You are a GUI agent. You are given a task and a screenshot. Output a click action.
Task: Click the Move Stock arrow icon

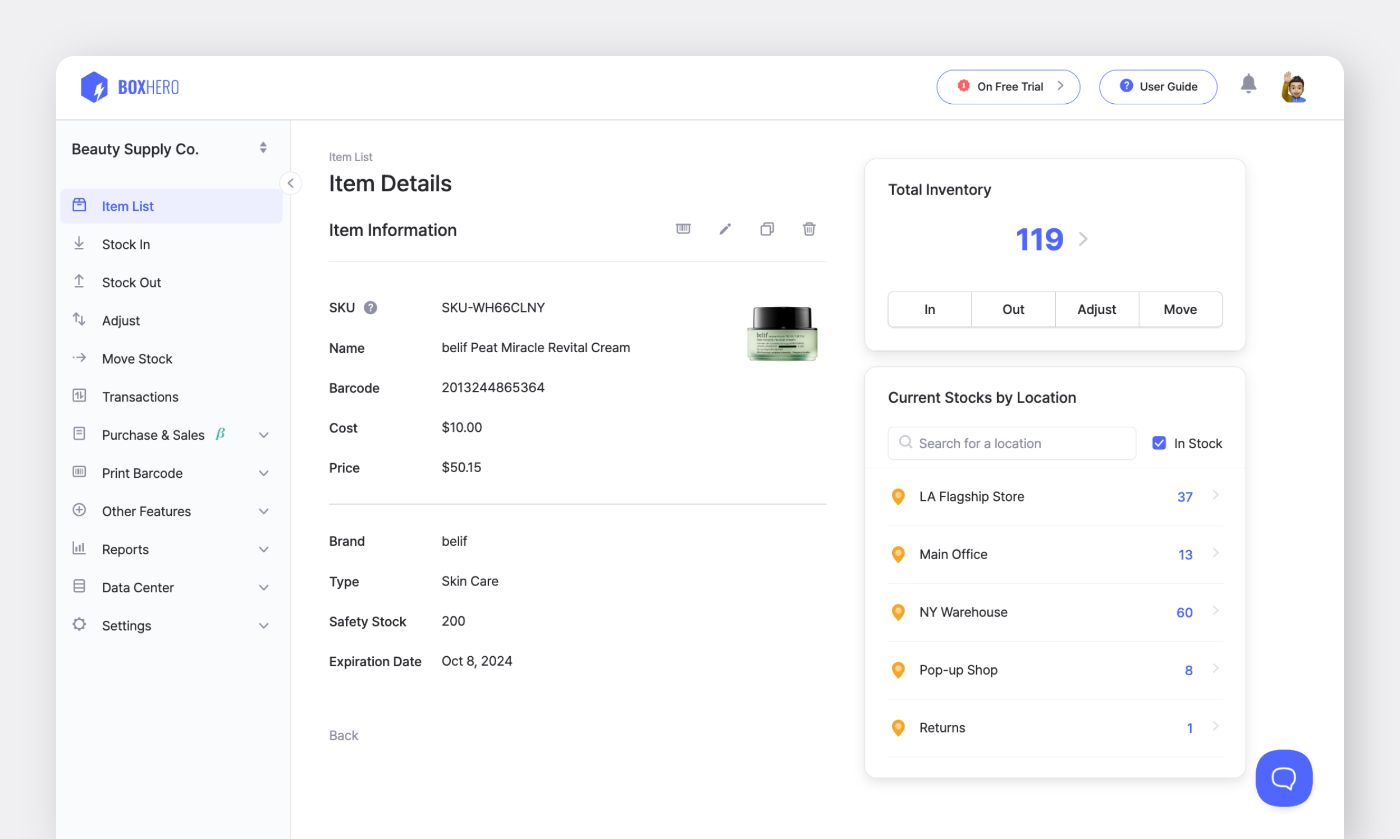tap(79, 358)
